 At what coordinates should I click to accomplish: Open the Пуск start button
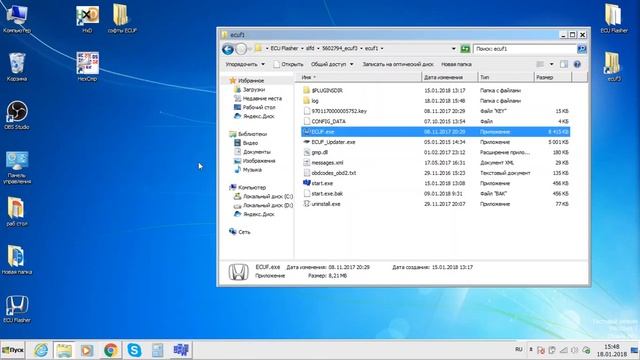(13, 350)
